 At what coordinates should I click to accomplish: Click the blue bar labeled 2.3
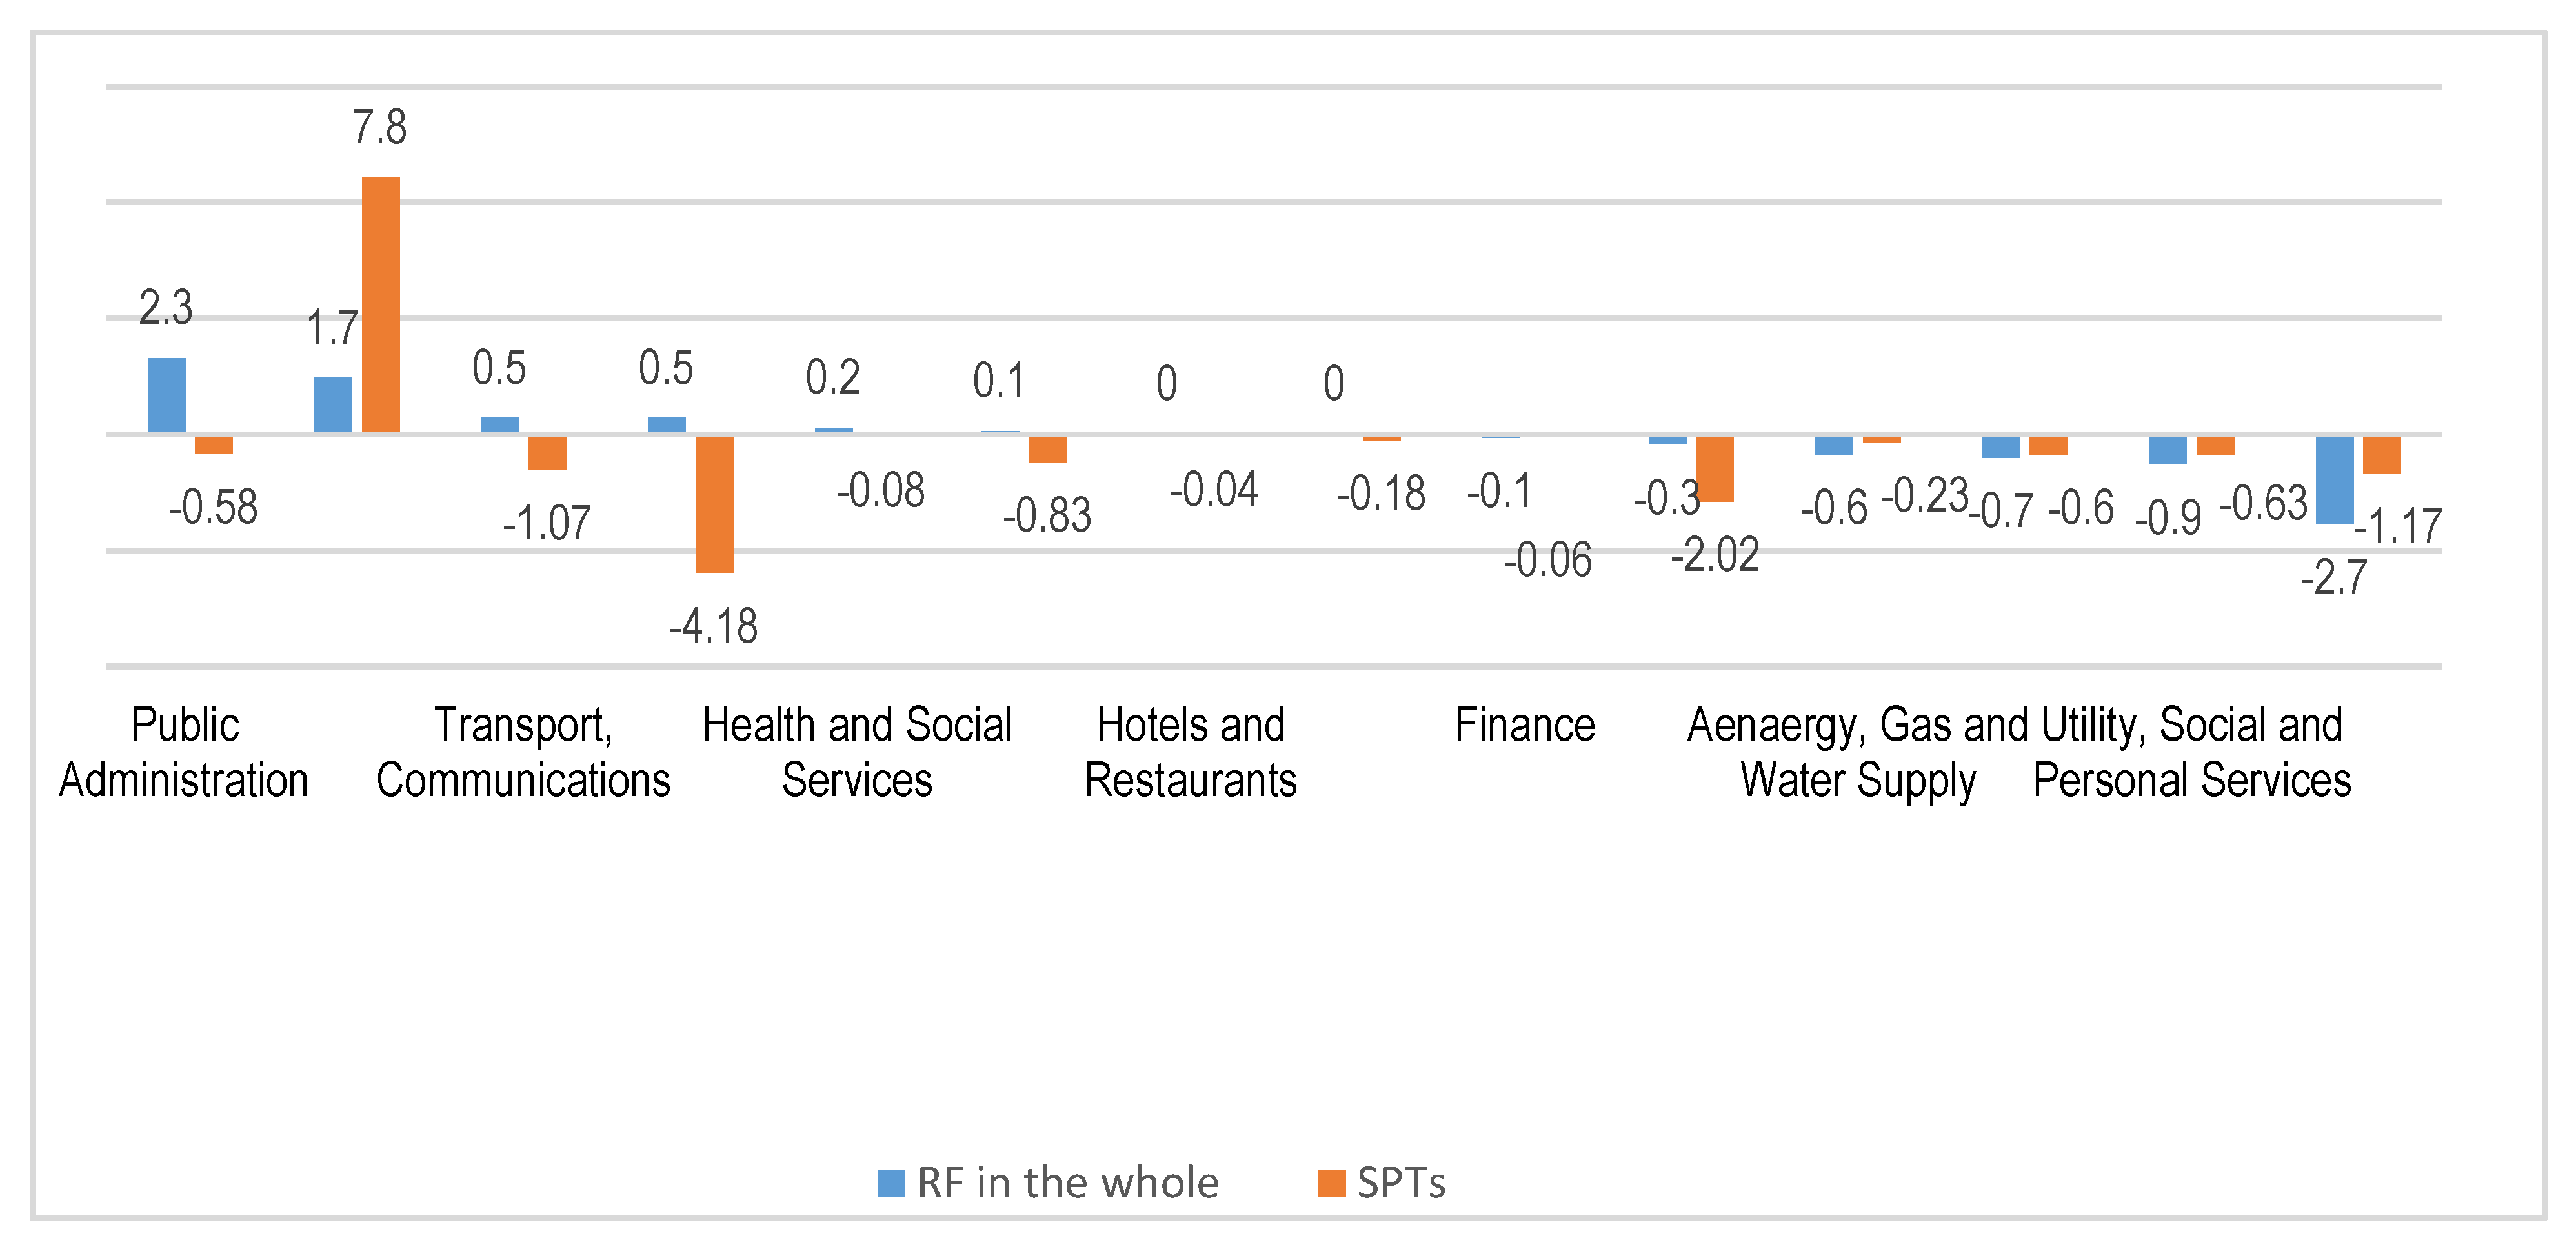(166, 395)
